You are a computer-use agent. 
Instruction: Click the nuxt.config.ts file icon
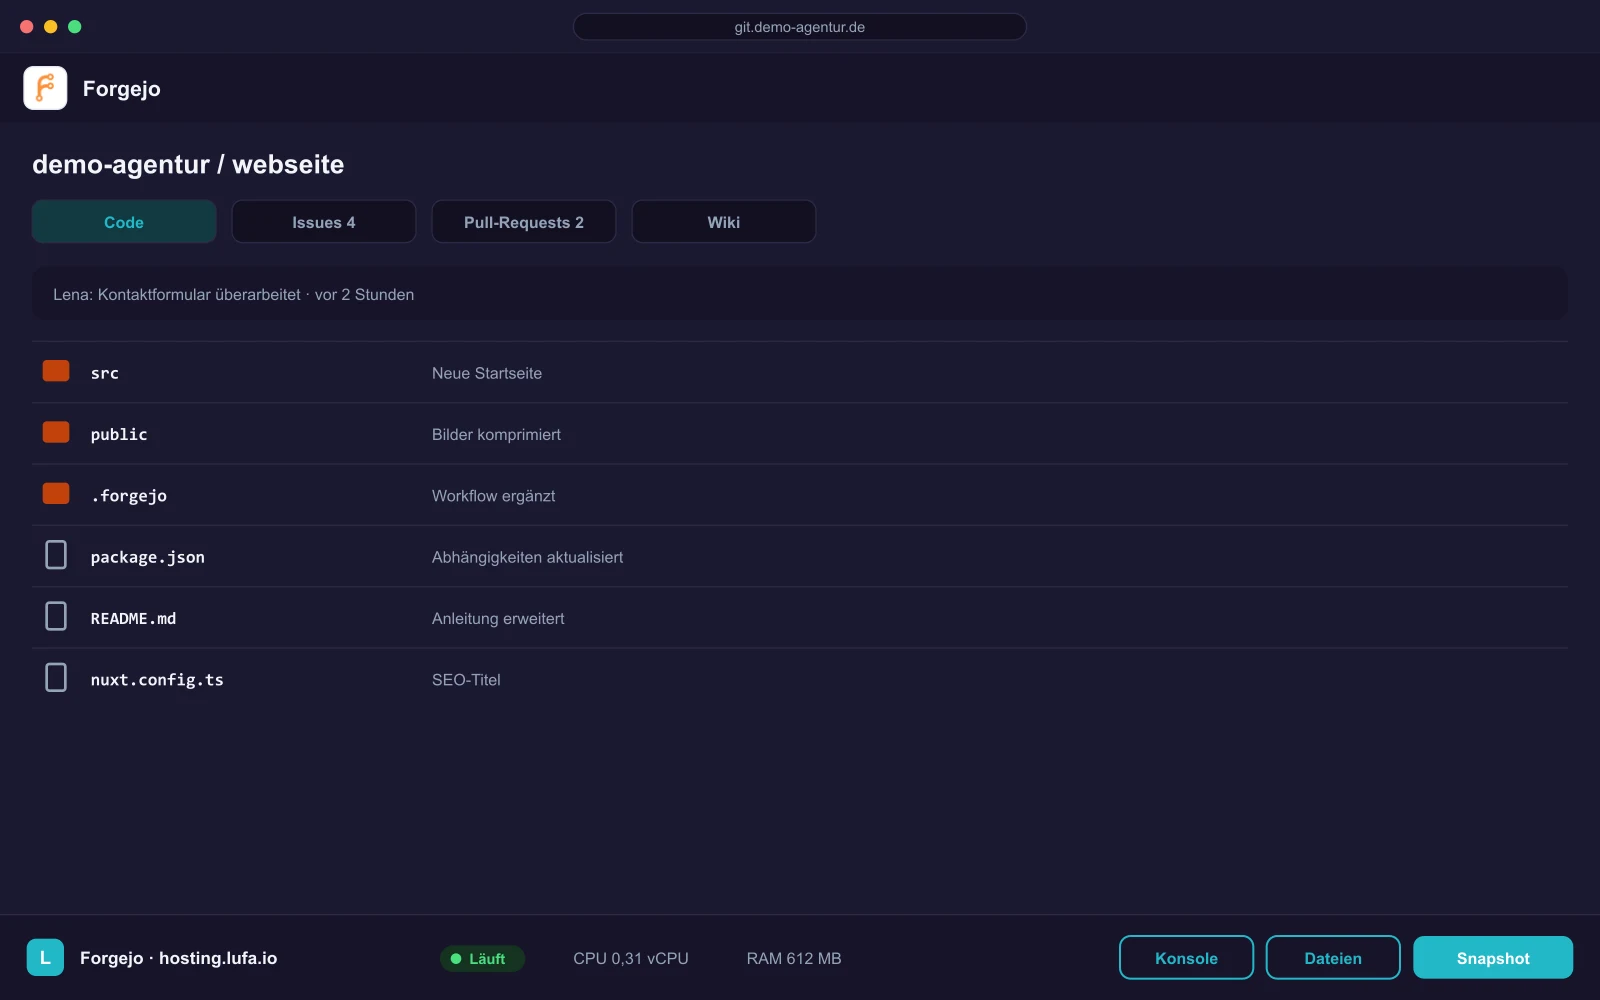[56, 677]
